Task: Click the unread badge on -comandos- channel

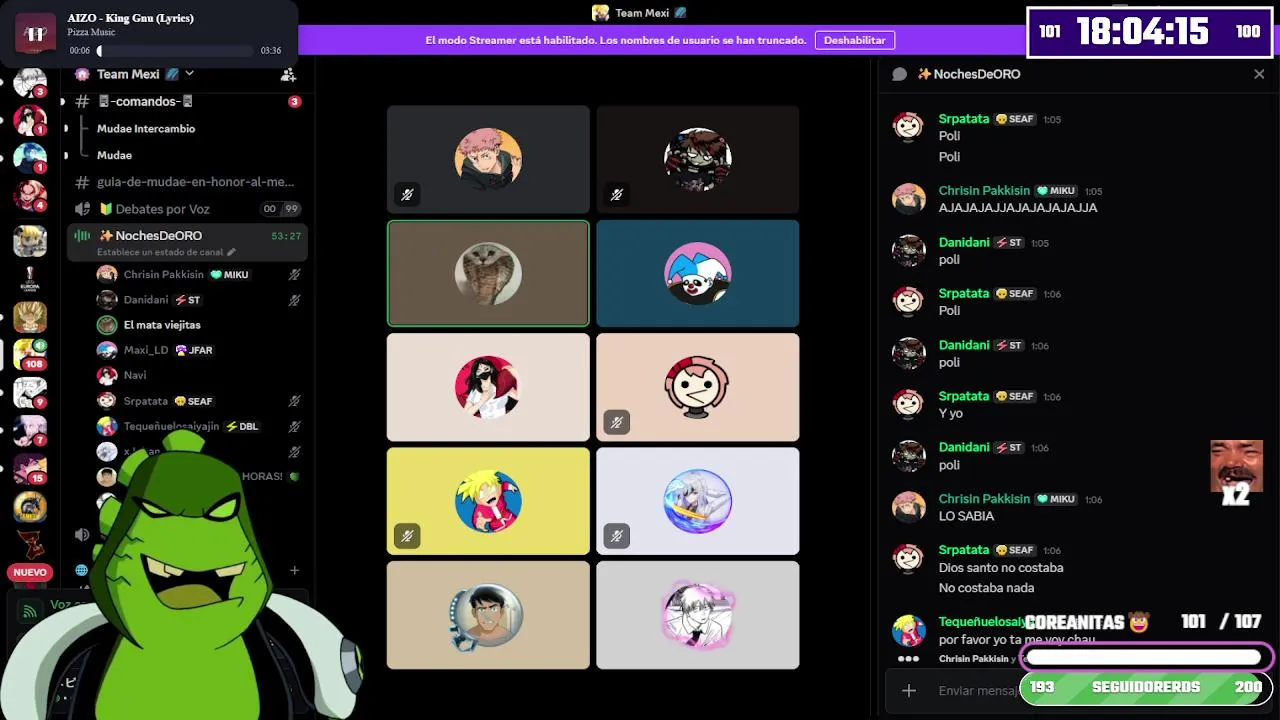Action: click(x=294, y=101)
